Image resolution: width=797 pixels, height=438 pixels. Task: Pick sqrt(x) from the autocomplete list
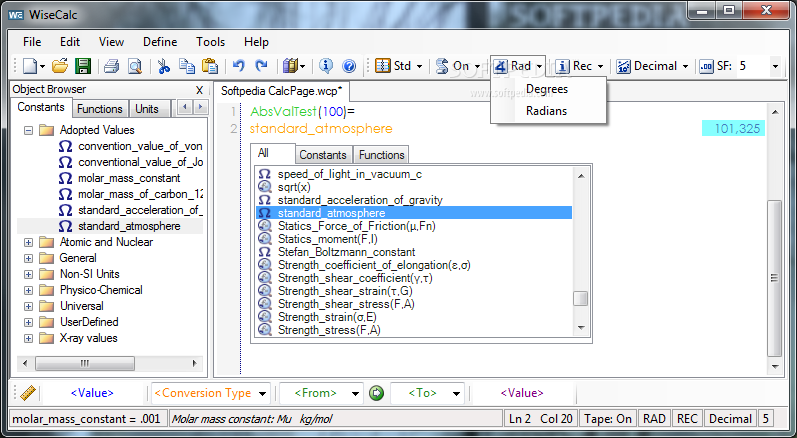click(294, 187)
